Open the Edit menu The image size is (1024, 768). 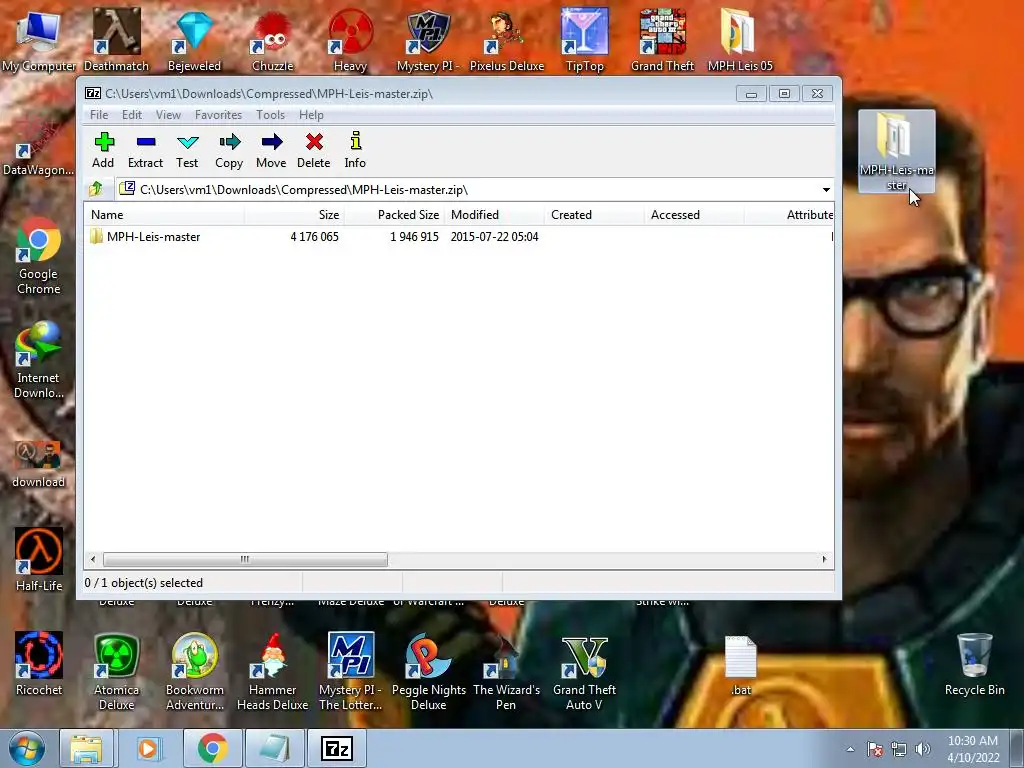[x=132, y=115]
